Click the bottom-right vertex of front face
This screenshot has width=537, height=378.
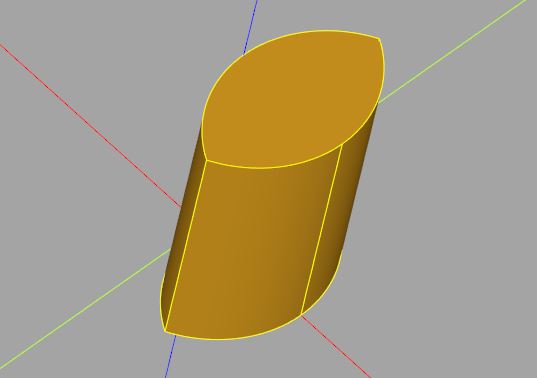coord(301,314)
